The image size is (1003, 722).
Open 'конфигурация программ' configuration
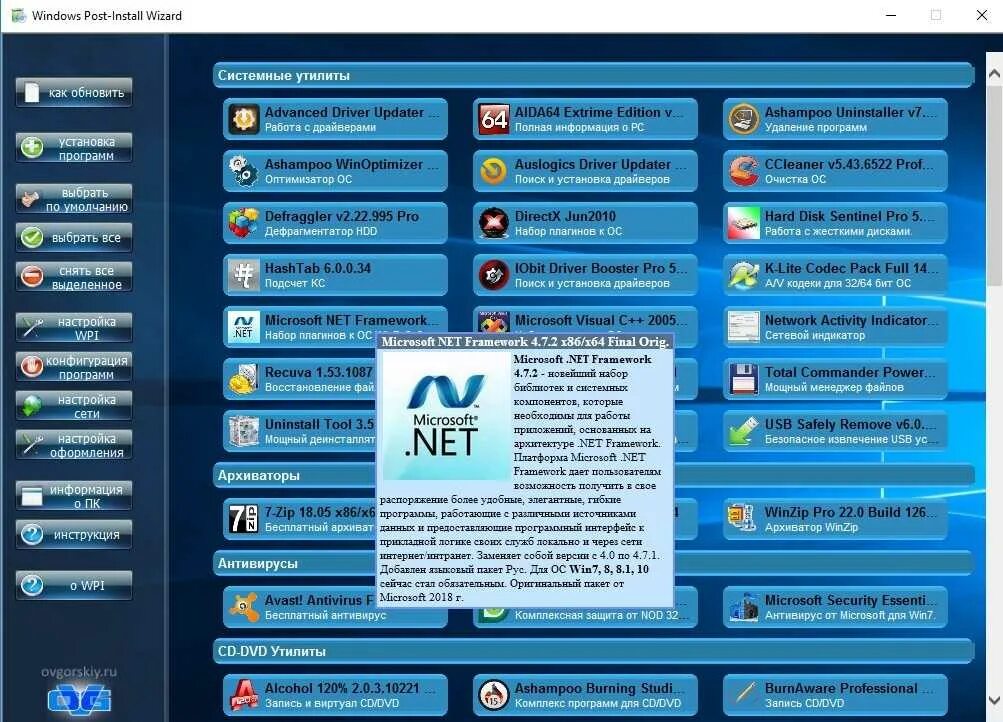74,367
